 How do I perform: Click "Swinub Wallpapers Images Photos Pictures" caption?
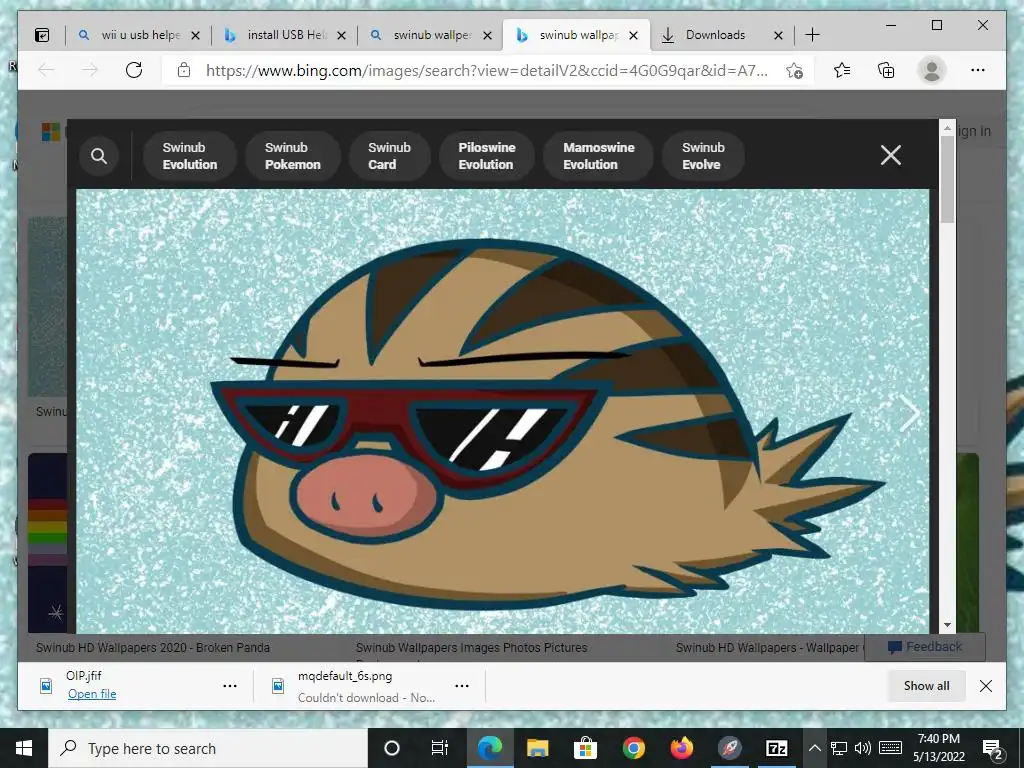[472, 648]
